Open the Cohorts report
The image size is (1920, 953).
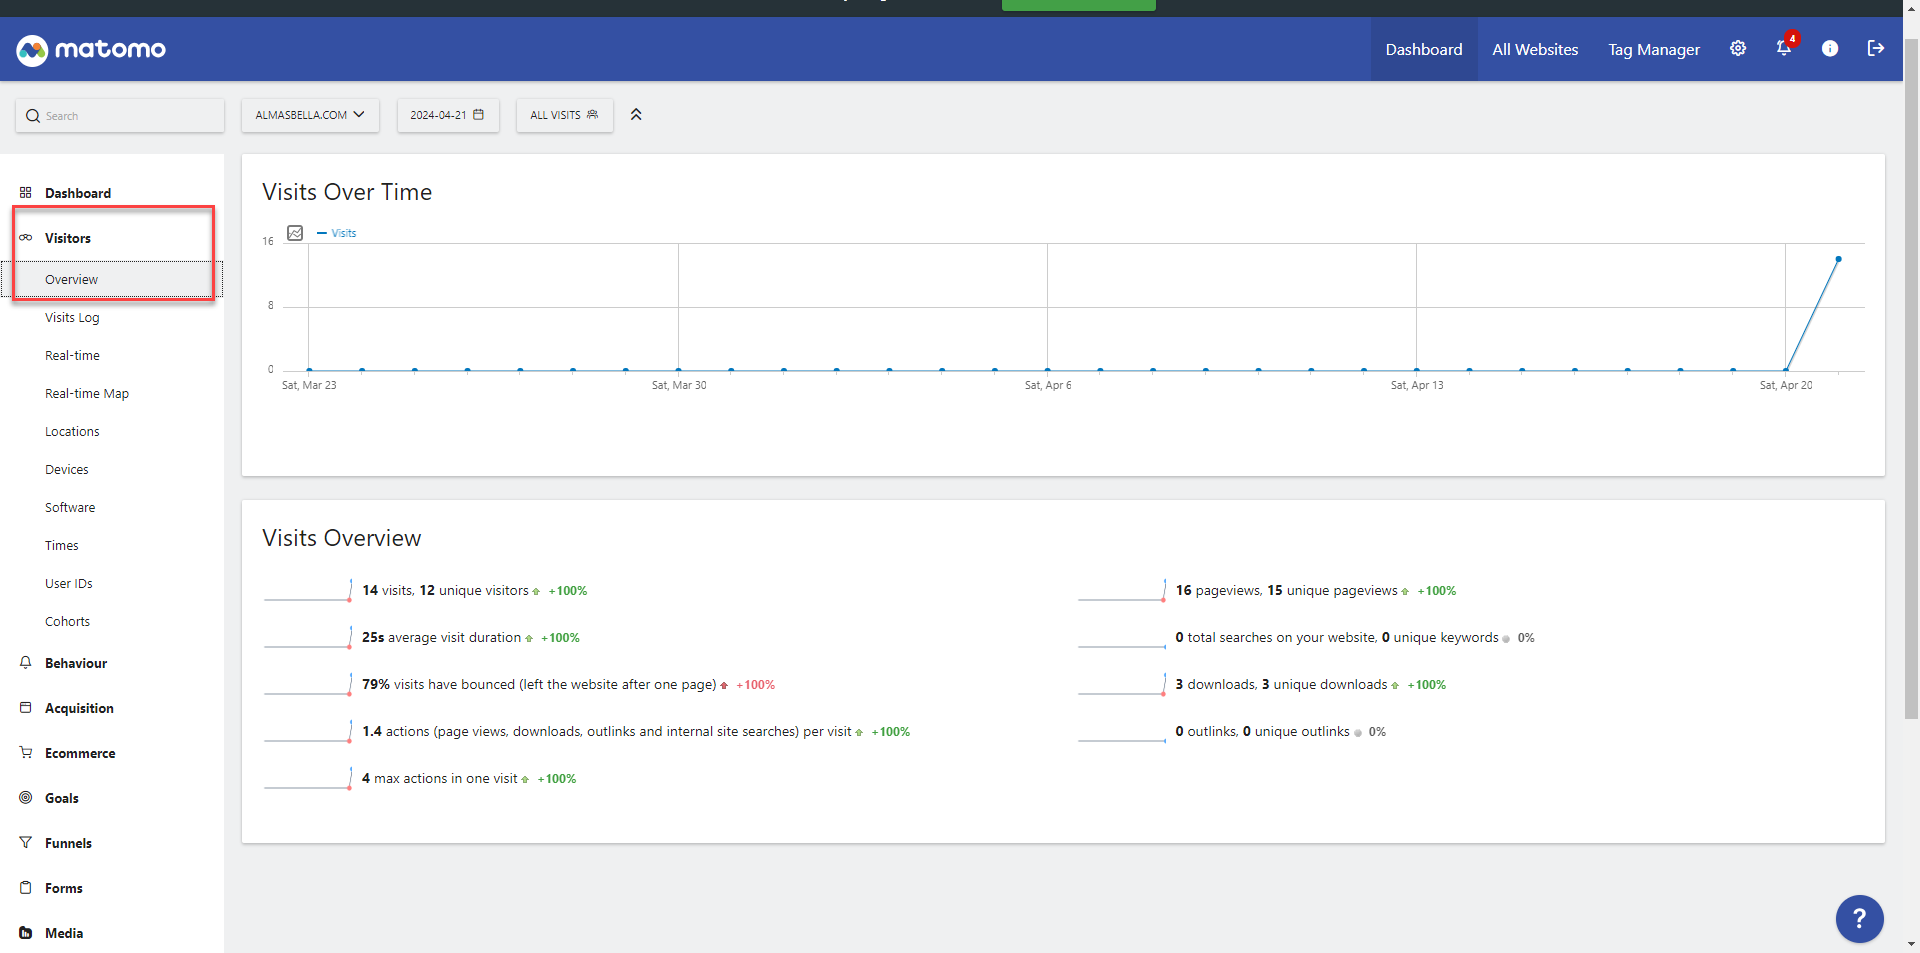(x=67, y=622)
